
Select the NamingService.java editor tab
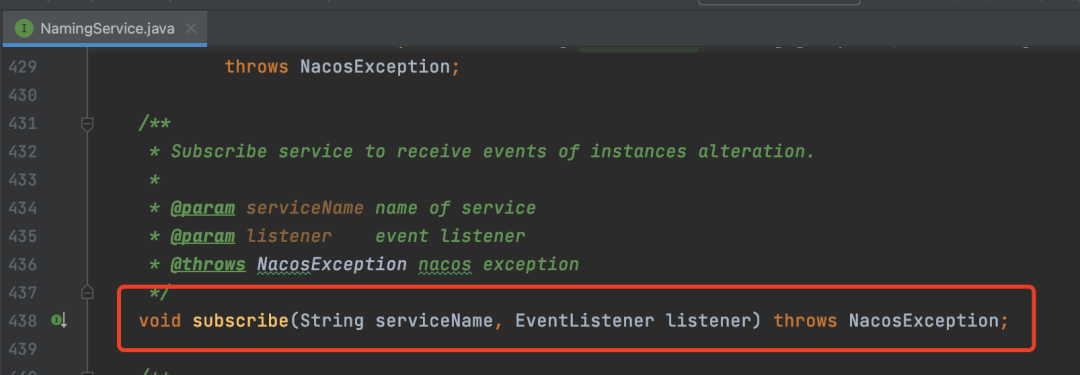(x=104, y=29)
